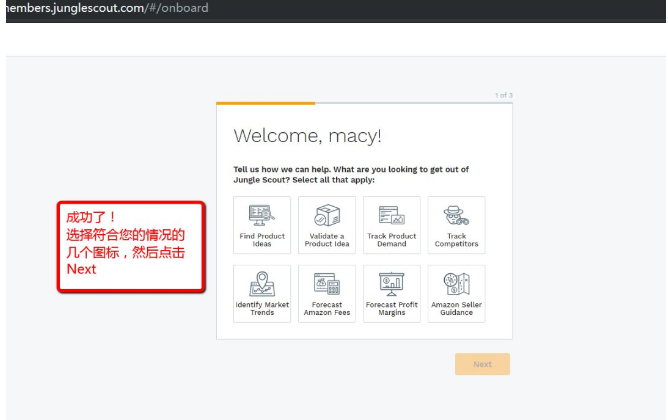
Task: Choose the Identify Market Trends tile
Action: click(x=262, y=294)
